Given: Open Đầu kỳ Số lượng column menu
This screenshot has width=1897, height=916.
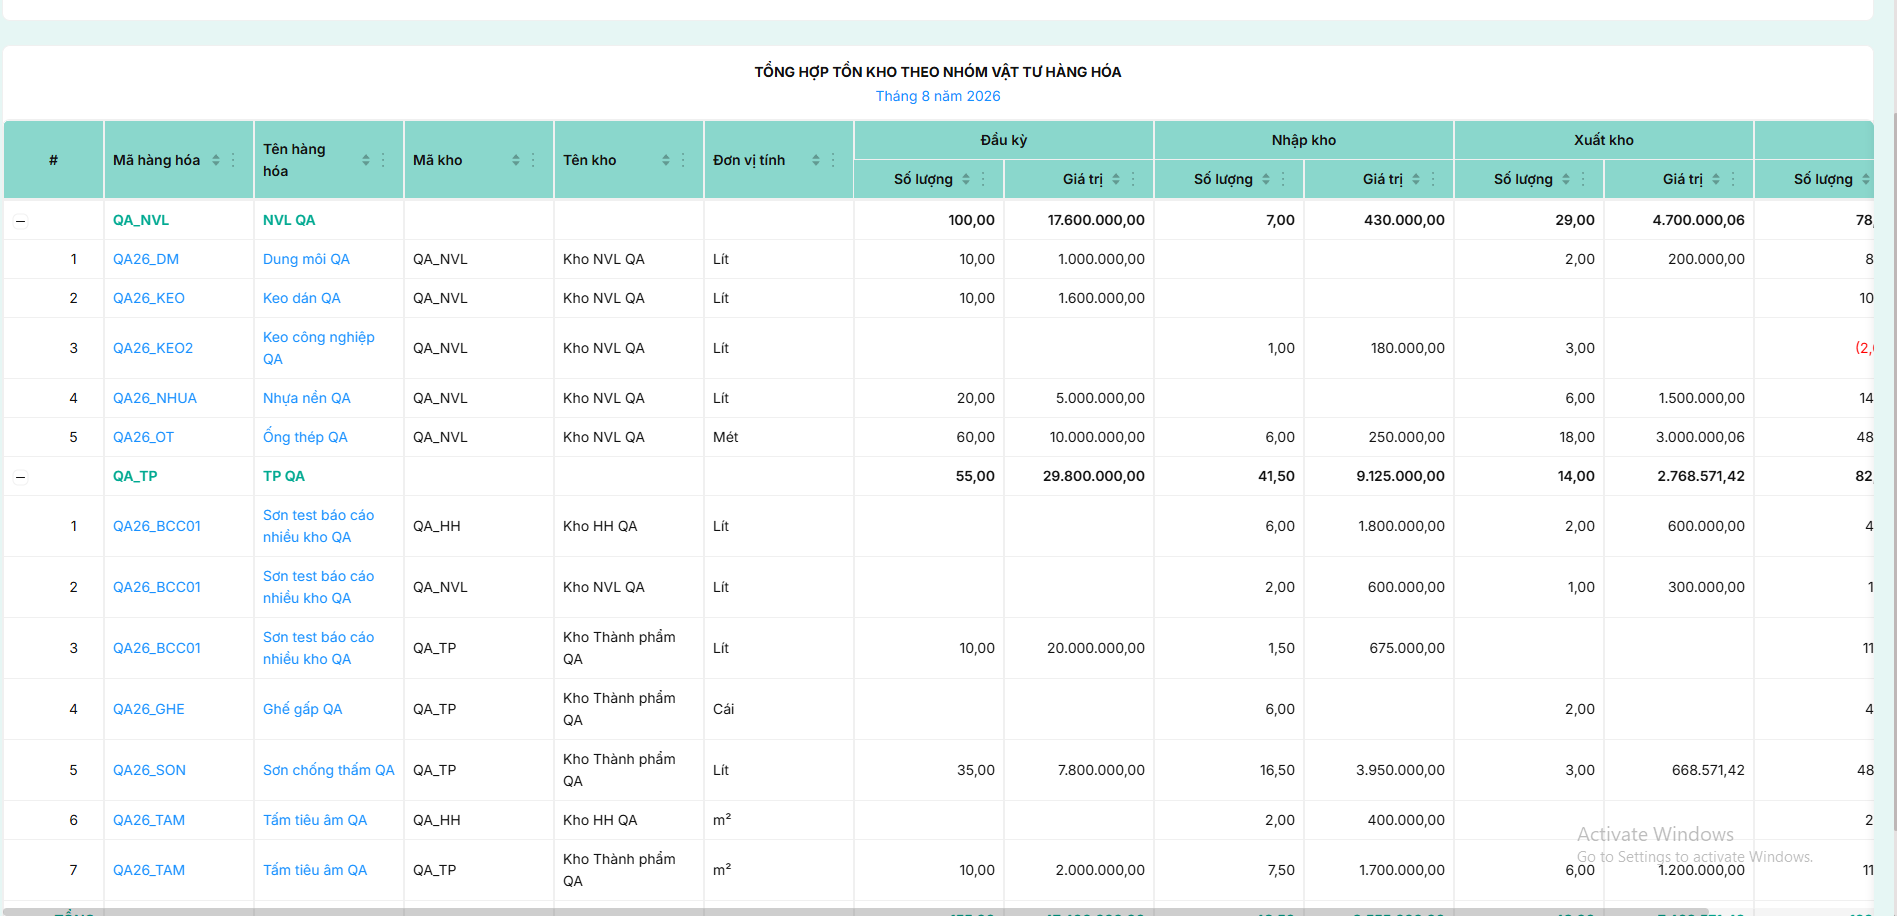Looking at the screenshot, I should (x=983, y=179).
